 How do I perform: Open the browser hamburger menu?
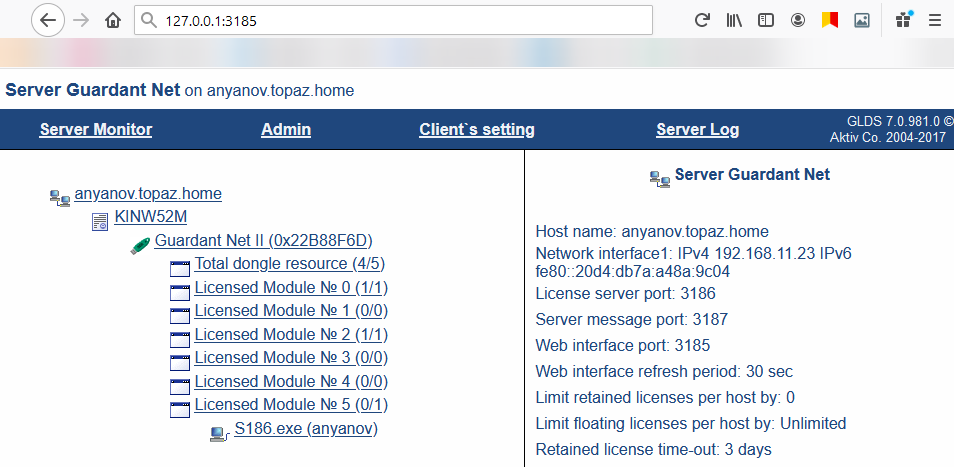click(935, 20)
